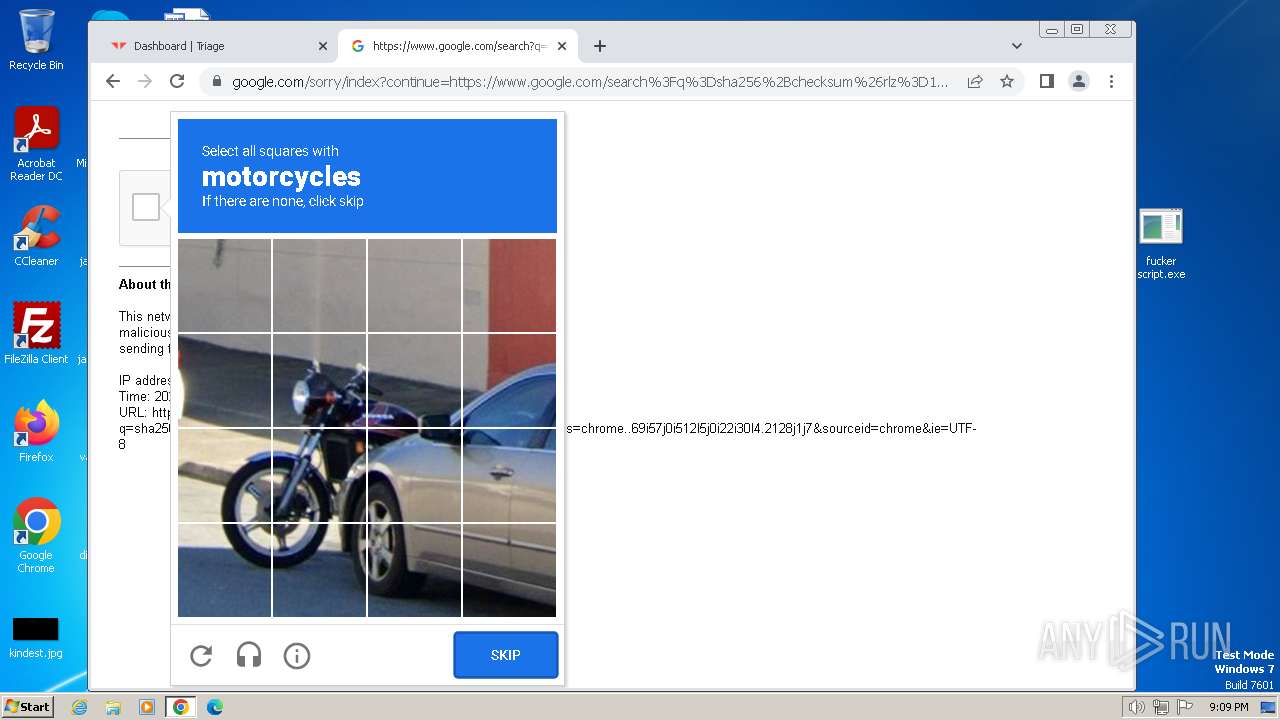
Task: View site information lock icon
Action: click(x=216, y=82)
